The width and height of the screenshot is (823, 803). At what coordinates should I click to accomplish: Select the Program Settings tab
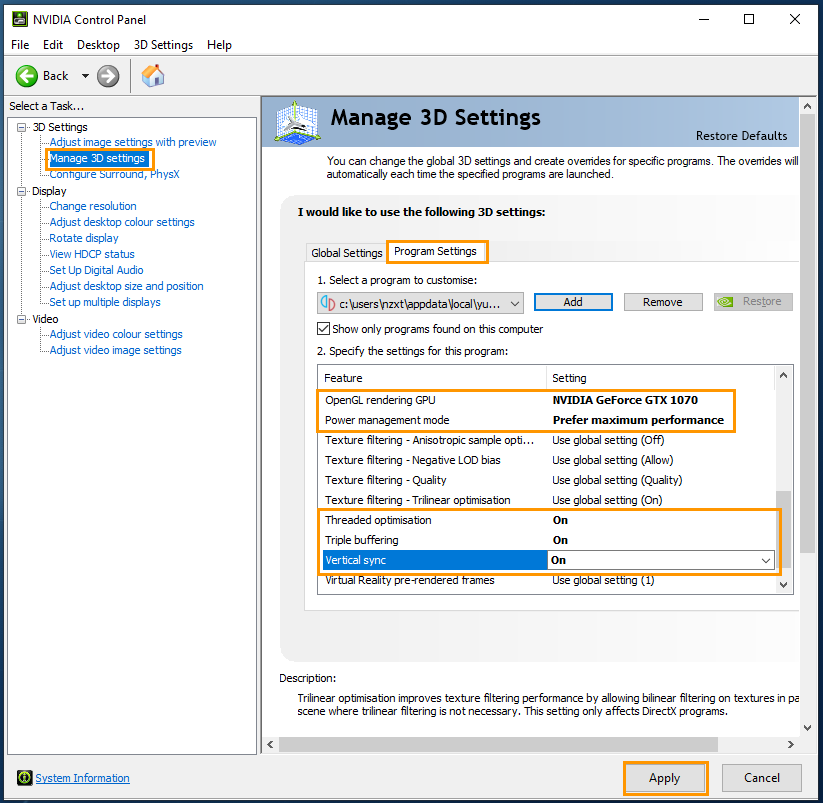tap(437, 251)
